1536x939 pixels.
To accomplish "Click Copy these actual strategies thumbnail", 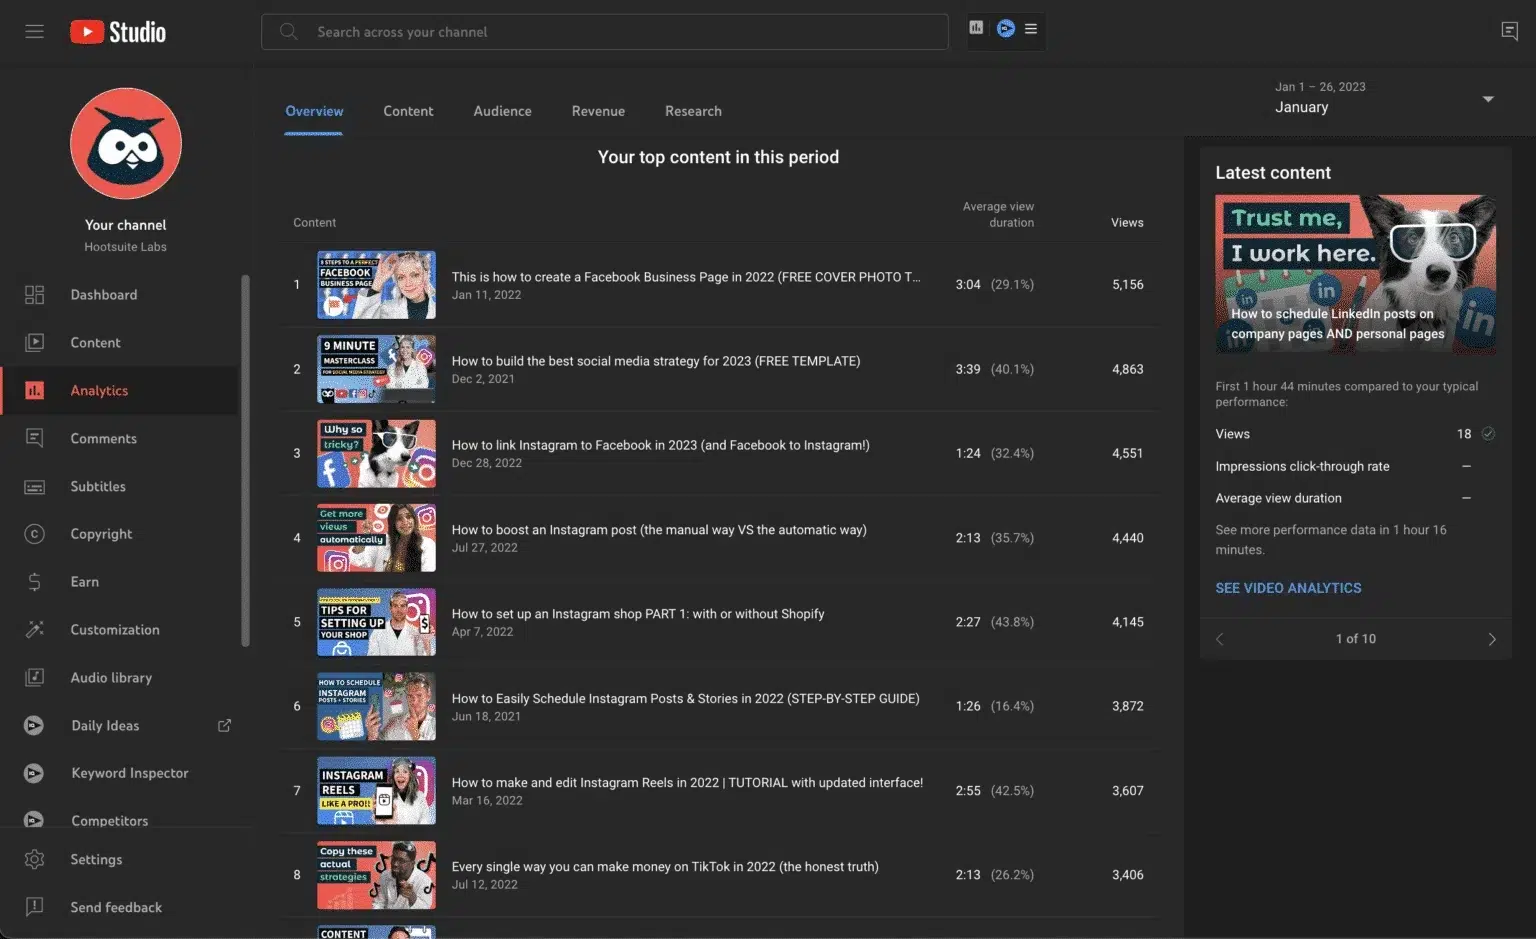I will coord(376,875).
